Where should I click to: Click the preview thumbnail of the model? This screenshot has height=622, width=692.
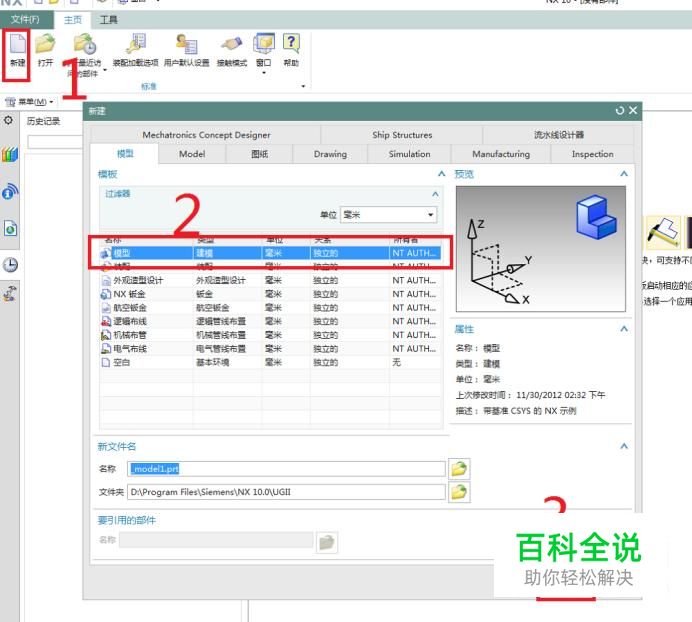tap(541, 249)
